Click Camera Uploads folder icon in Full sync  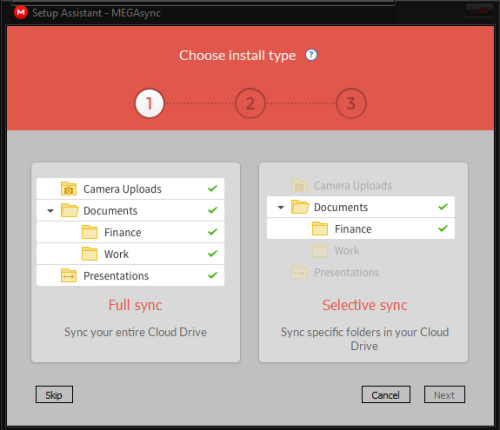69,189
